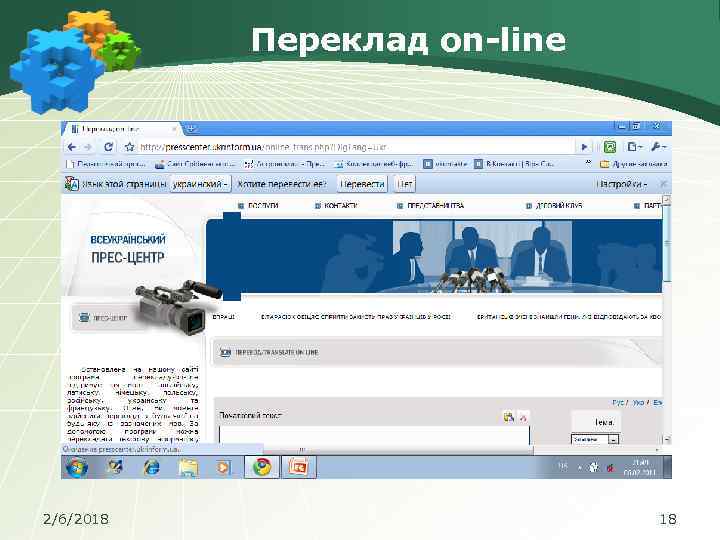720x540 pixels.
Task: Close the translate bar
Action: [663, 184]
